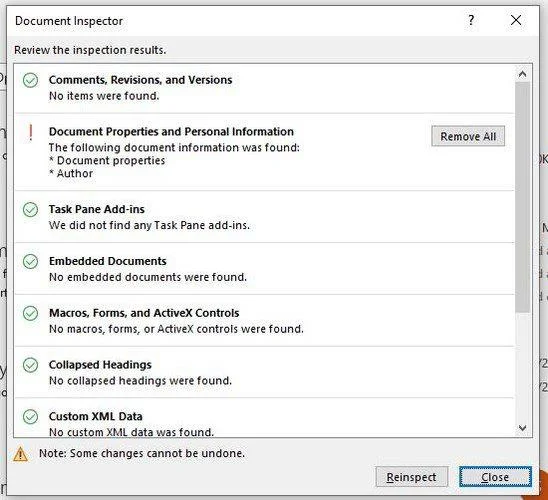Click green checkmark beside Task Pane Add-ins

[x=30, y=209]
